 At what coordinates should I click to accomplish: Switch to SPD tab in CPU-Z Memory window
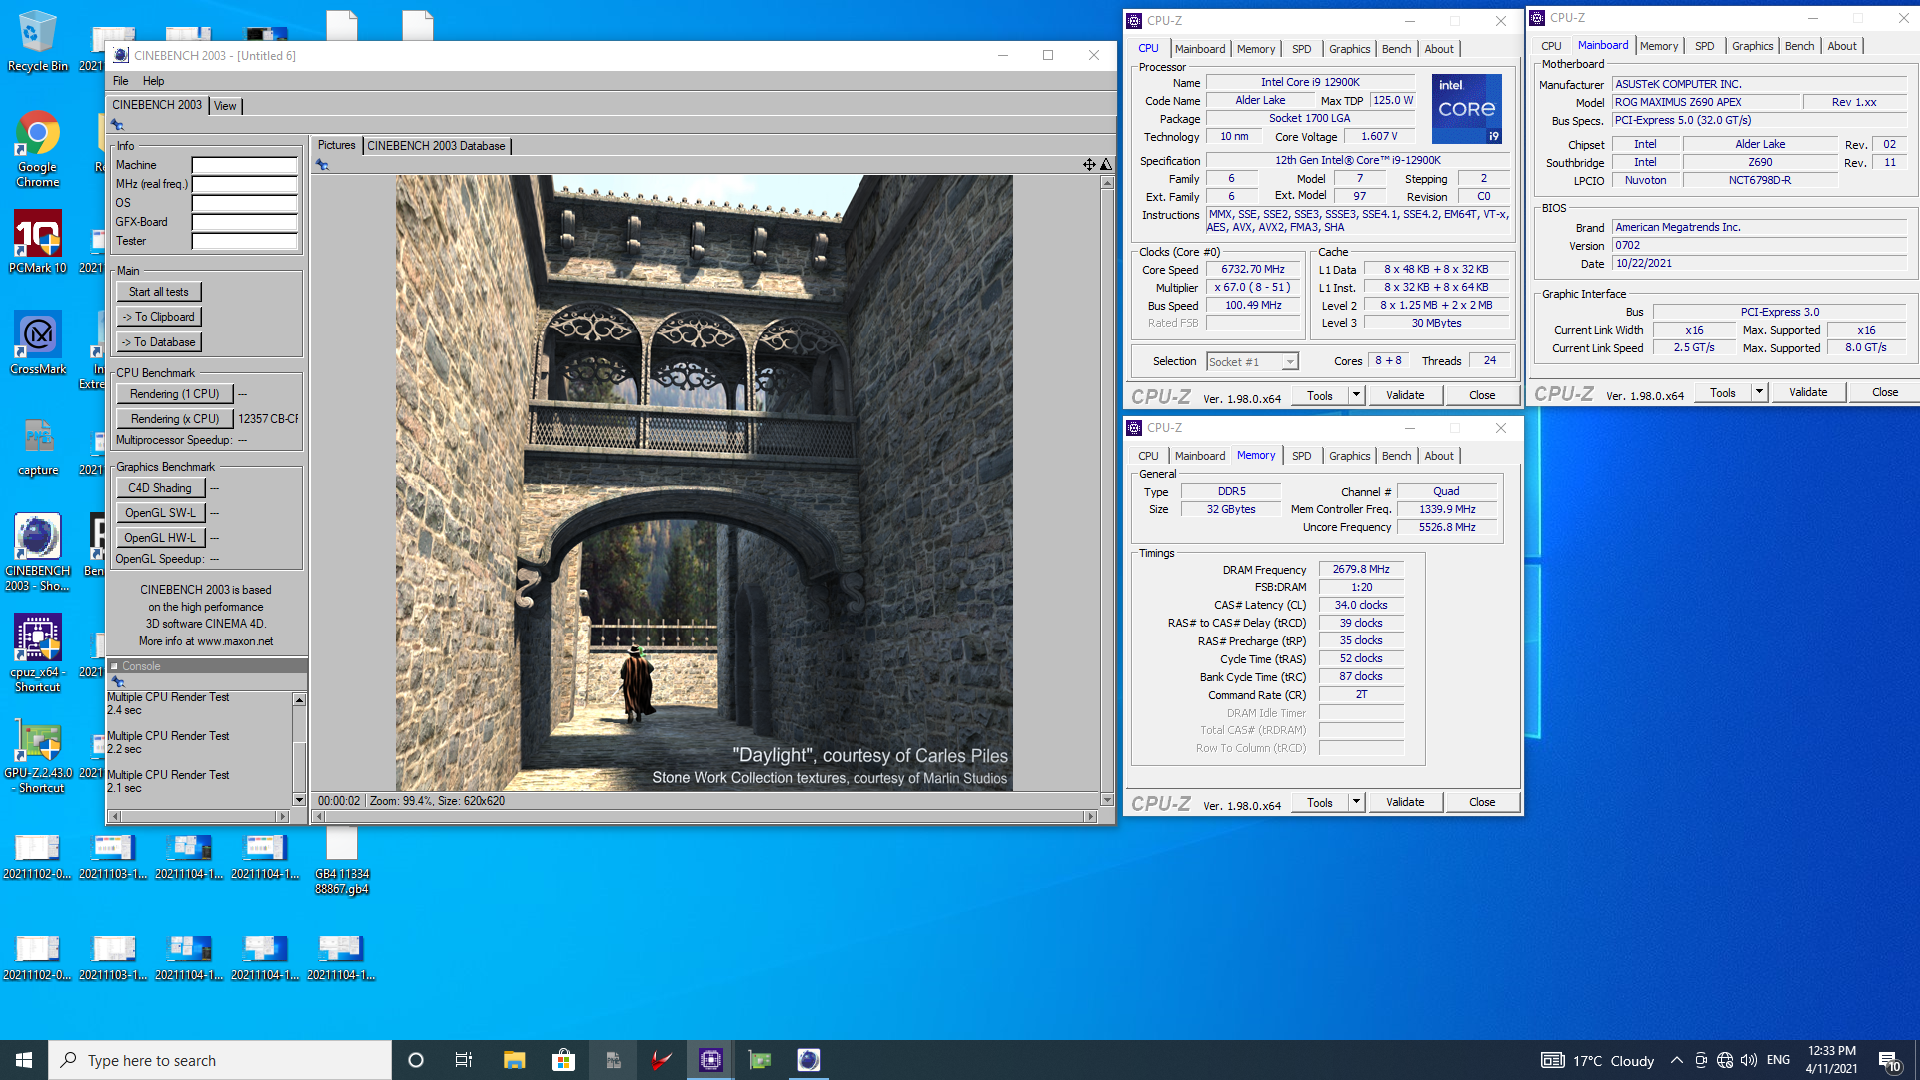[x=1301, y=456]
